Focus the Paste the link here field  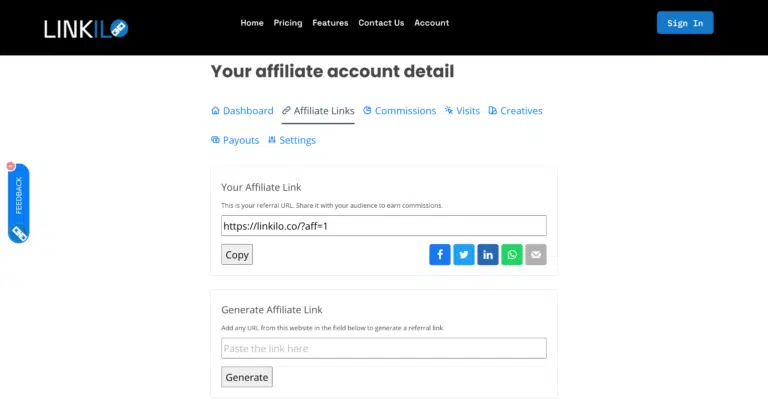tap(384, 348)
